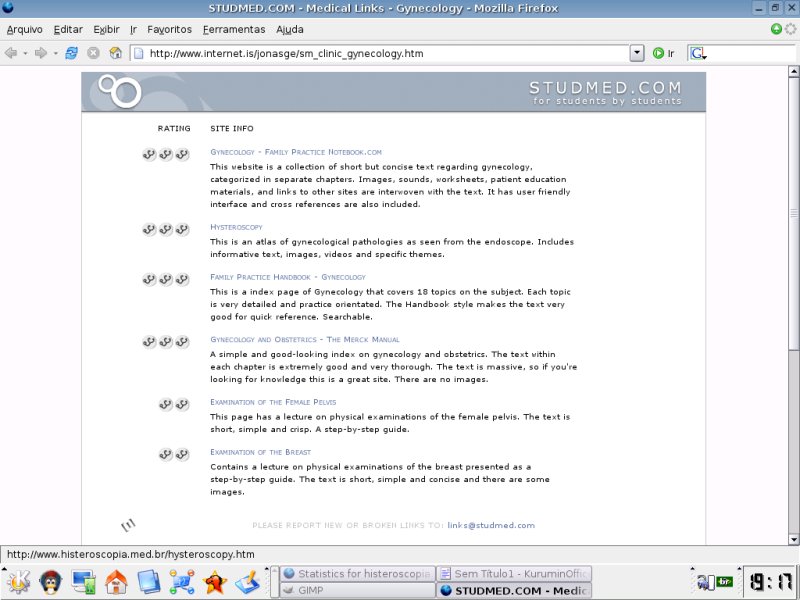
Task: Open Gynecology and Obstetrics Merck Manual link
Action: click(305, 340)
